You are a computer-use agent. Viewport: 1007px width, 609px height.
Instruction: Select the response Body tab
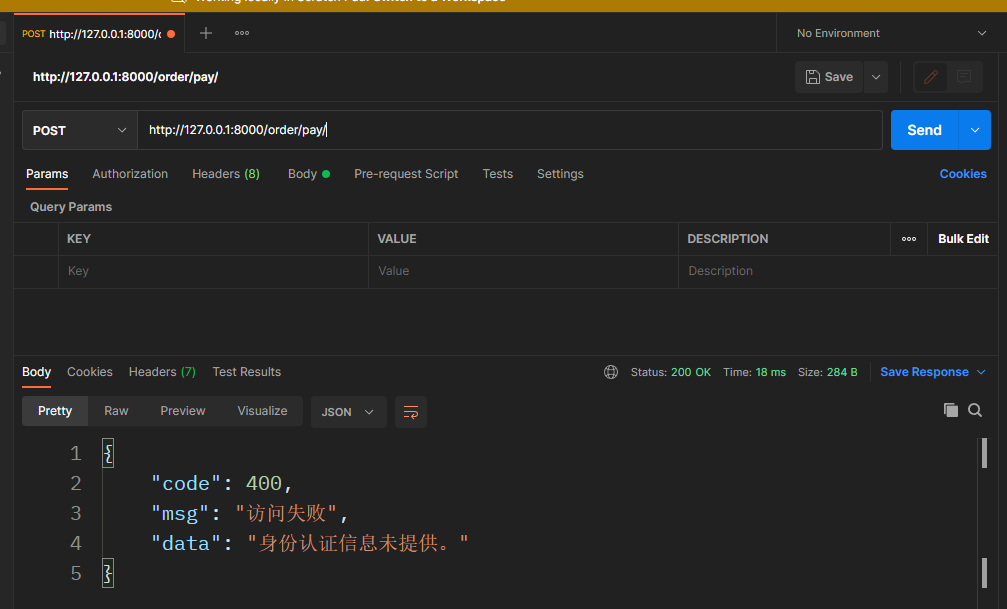click(x=37, y=372)
